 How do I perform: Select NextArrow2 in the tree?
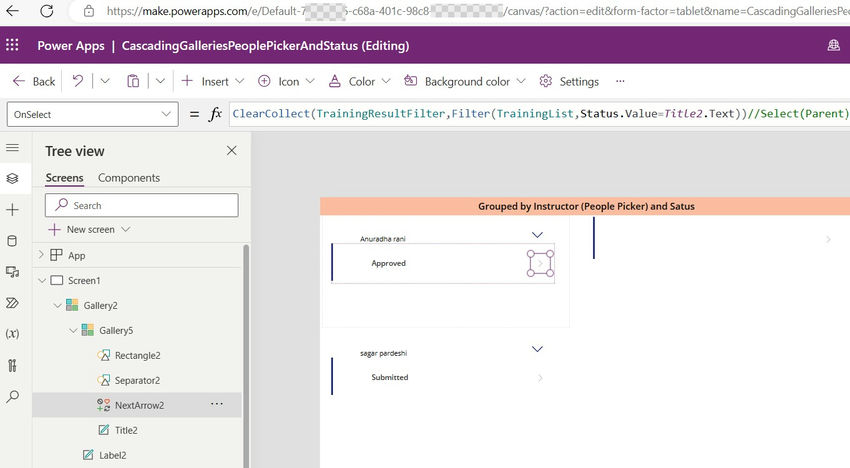coord(139,405)
